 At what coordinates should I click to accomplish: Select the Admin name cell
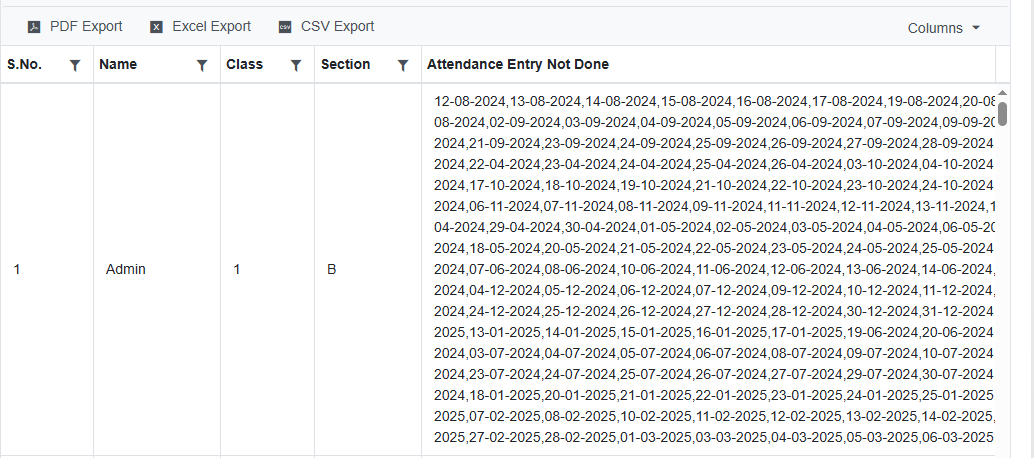click(126, 270)
